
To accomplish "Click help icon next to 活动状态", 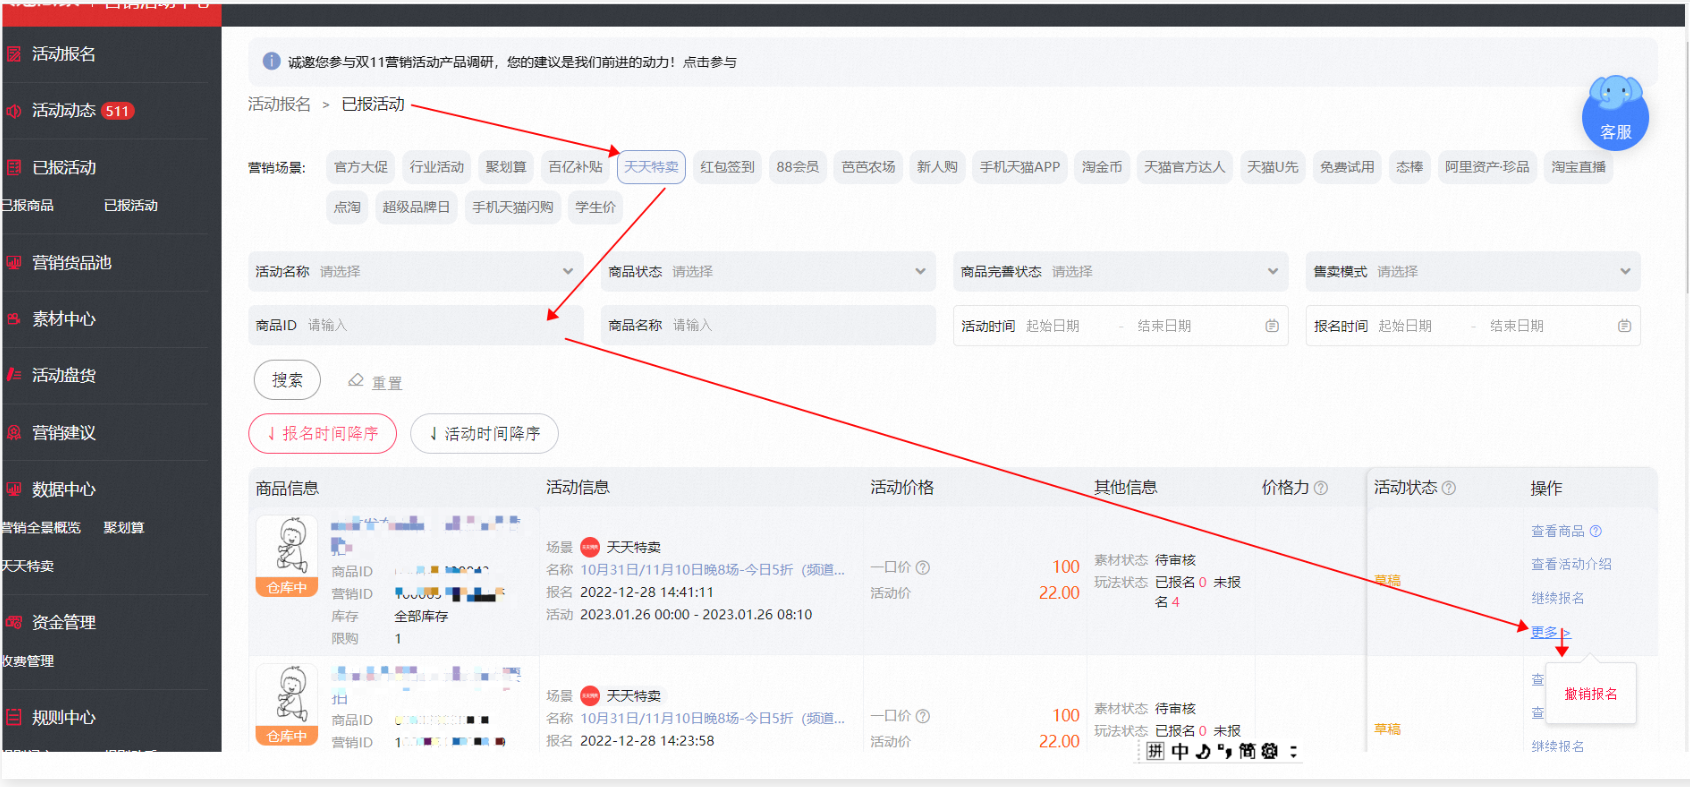I will [x=1449, y=488].
